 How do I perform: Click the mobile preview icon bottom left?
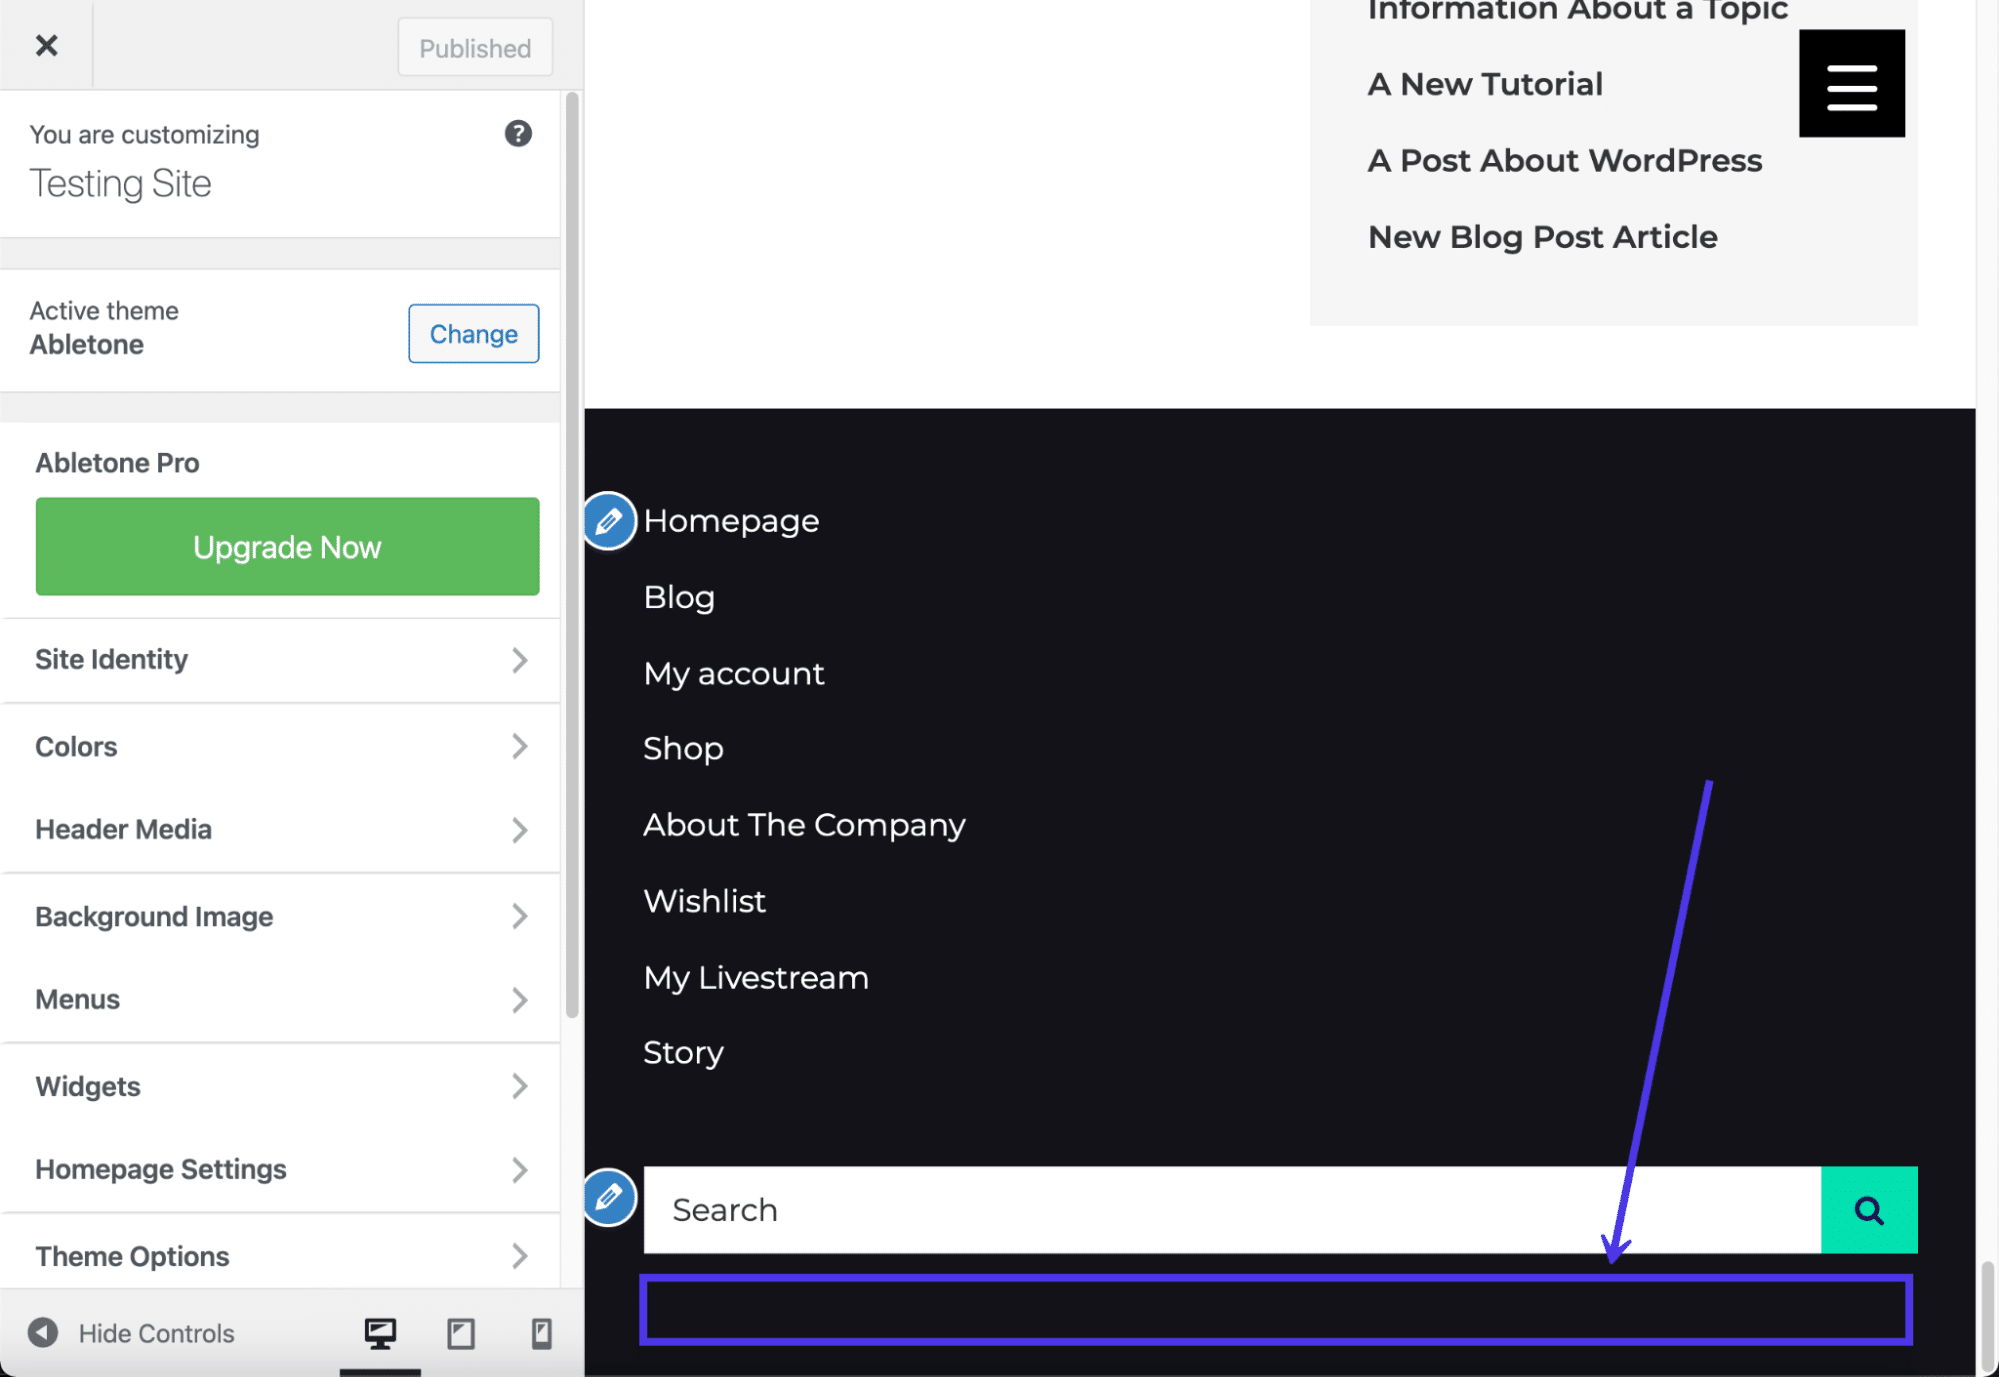(539, 1334)
